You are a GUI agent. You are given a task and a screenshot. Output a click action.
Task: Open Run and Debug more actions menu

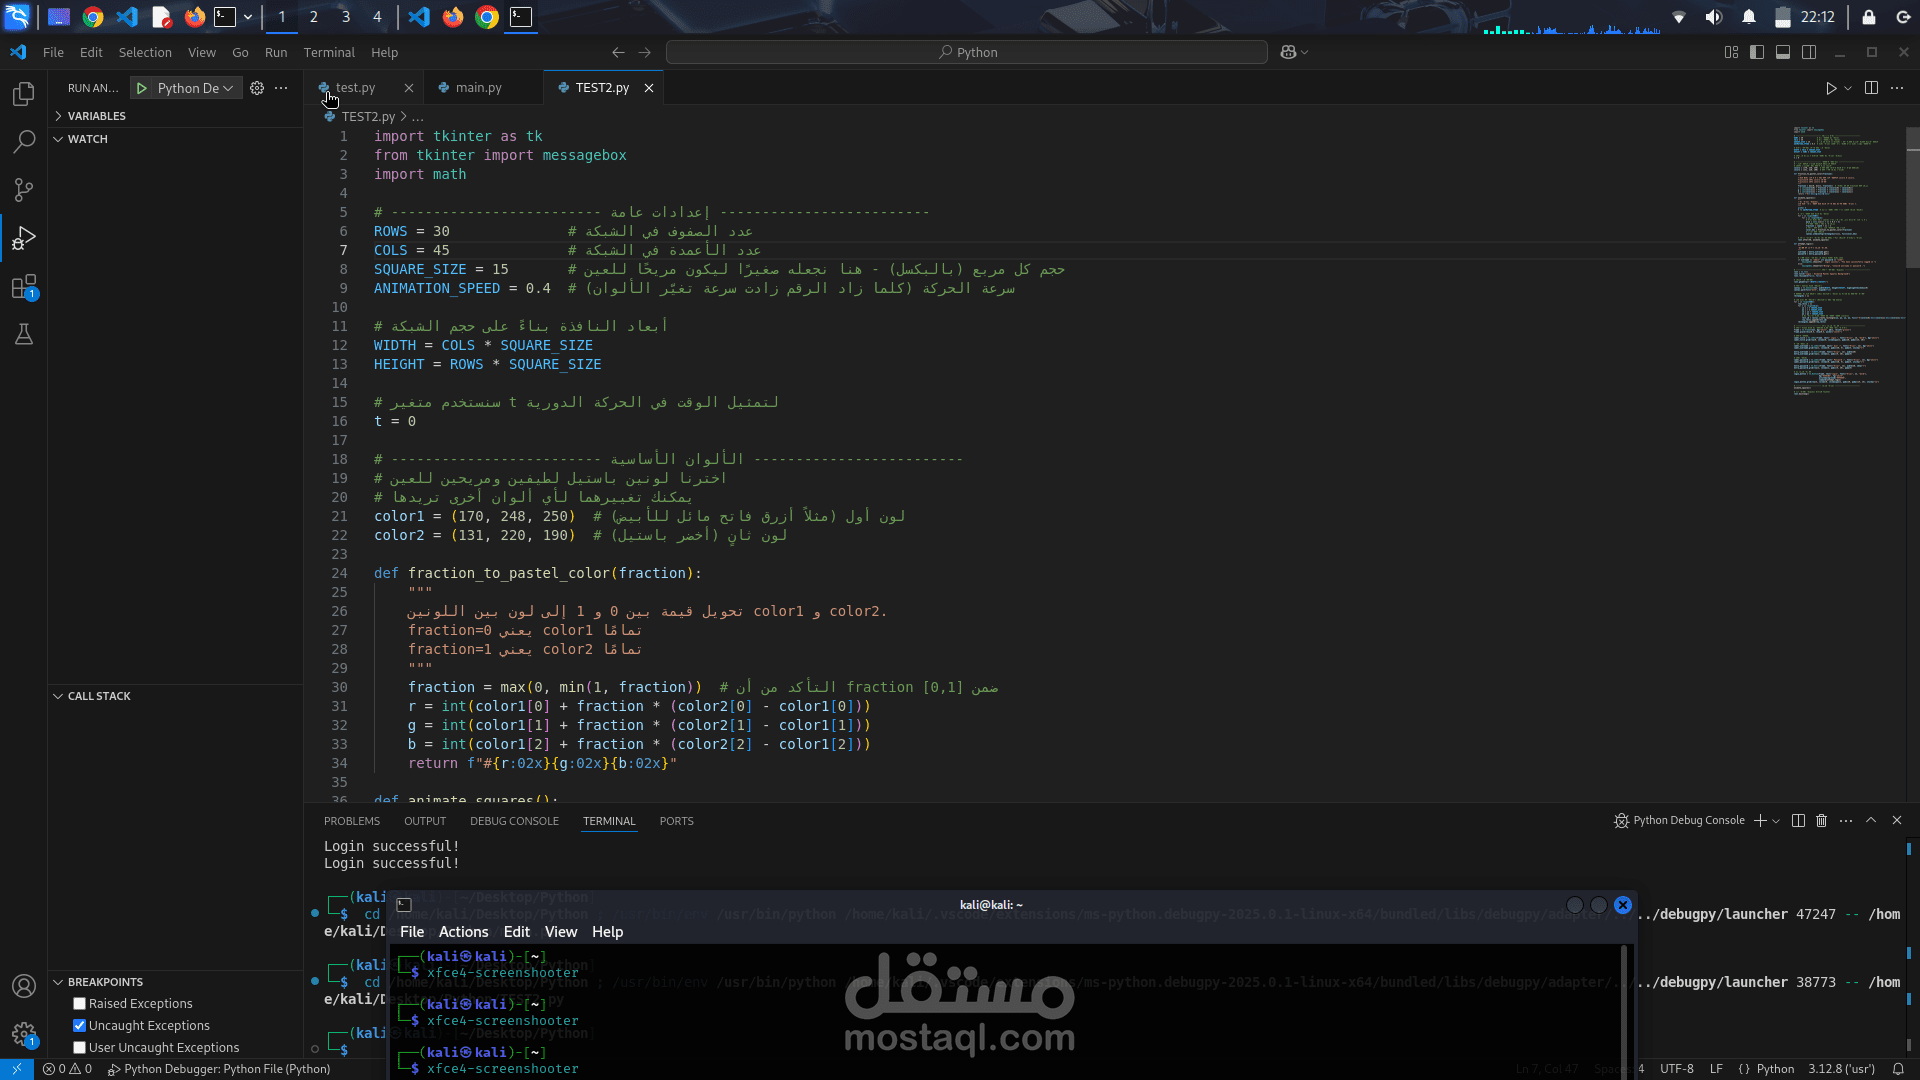click(x=281, y=88)
